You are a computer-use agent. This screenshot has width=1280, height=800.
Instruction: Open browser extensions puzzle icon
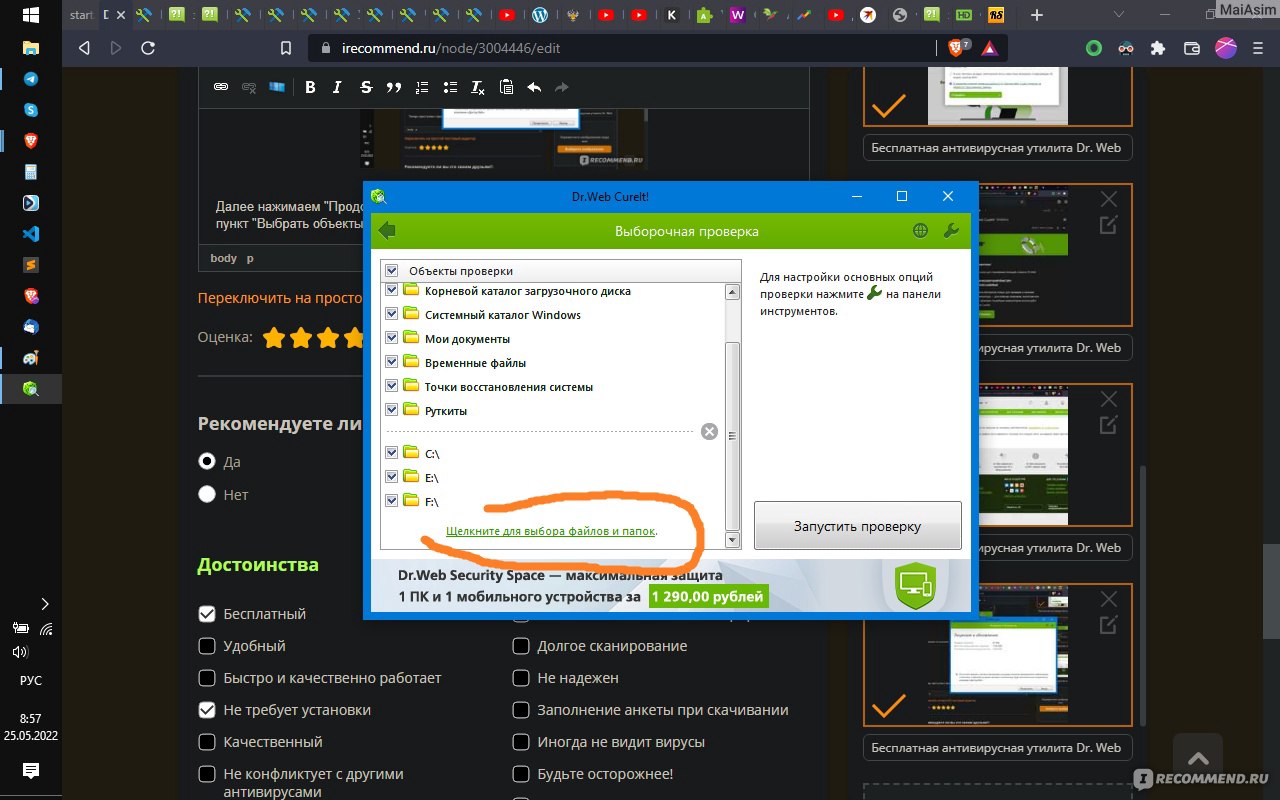(1158, 48)
